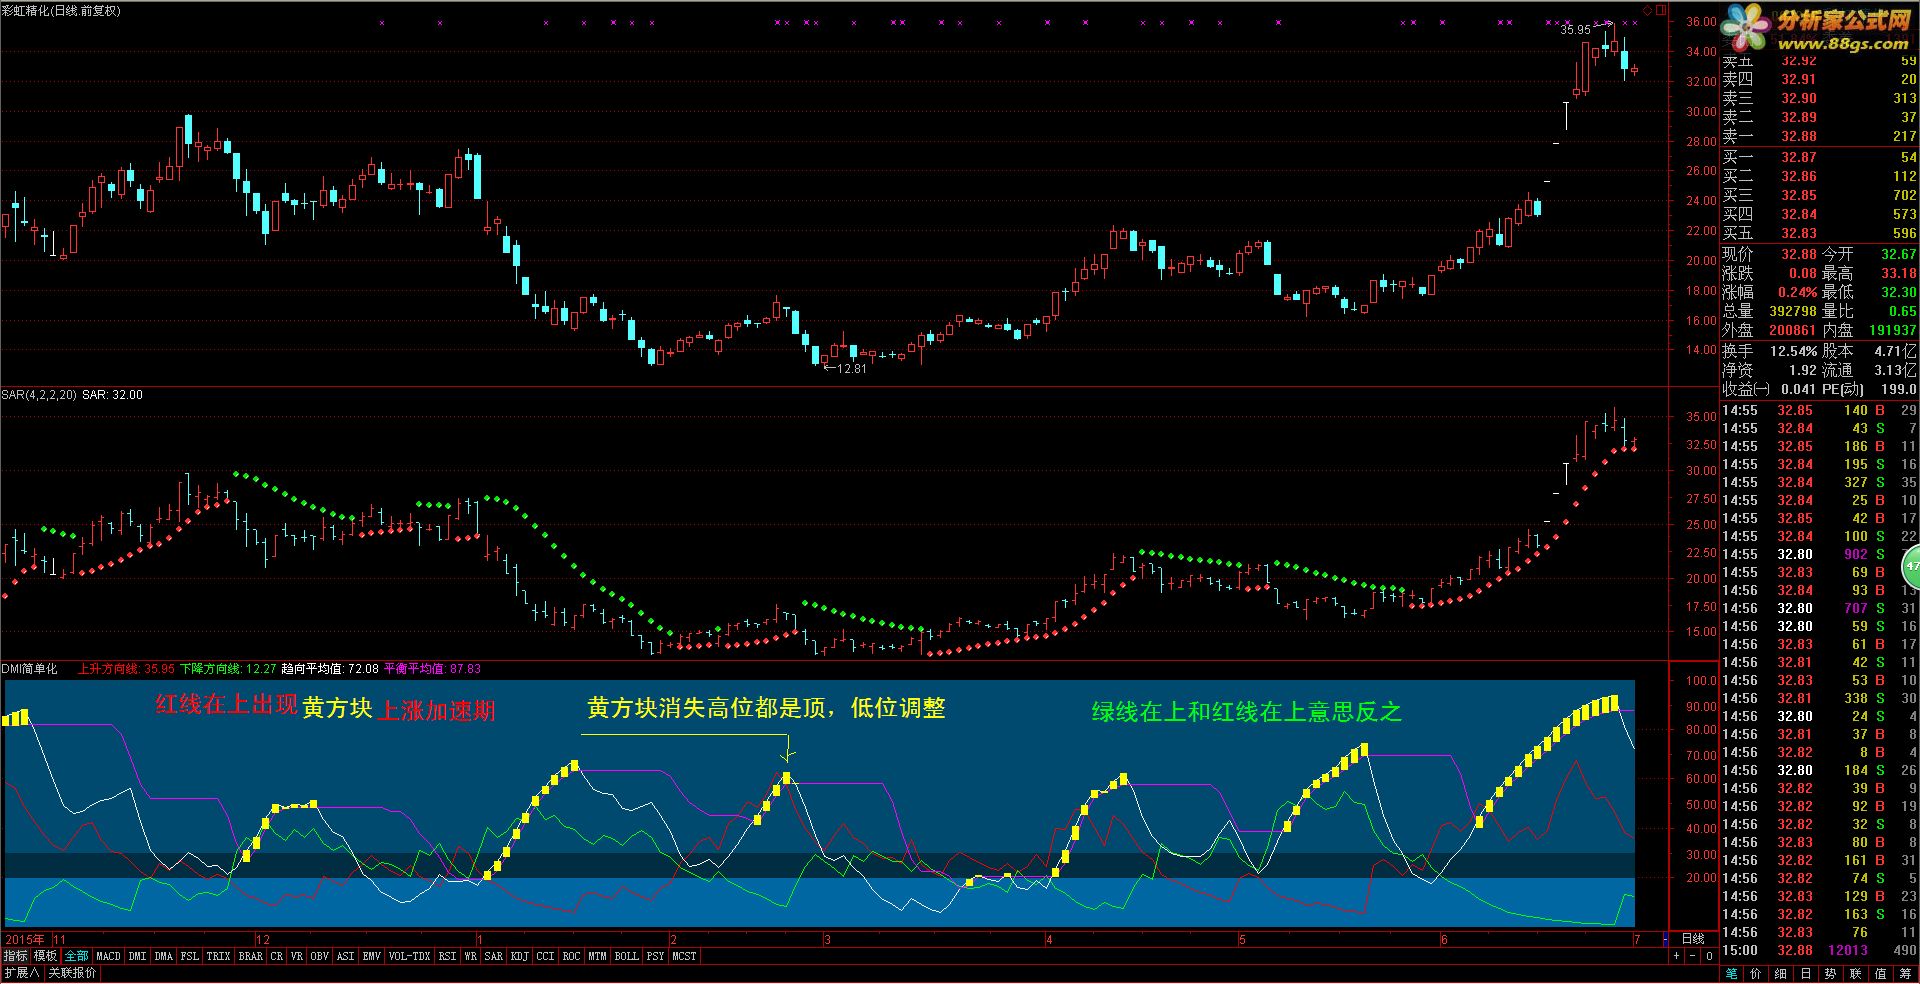Switch to the 势 trend tab

point(1830,973)
